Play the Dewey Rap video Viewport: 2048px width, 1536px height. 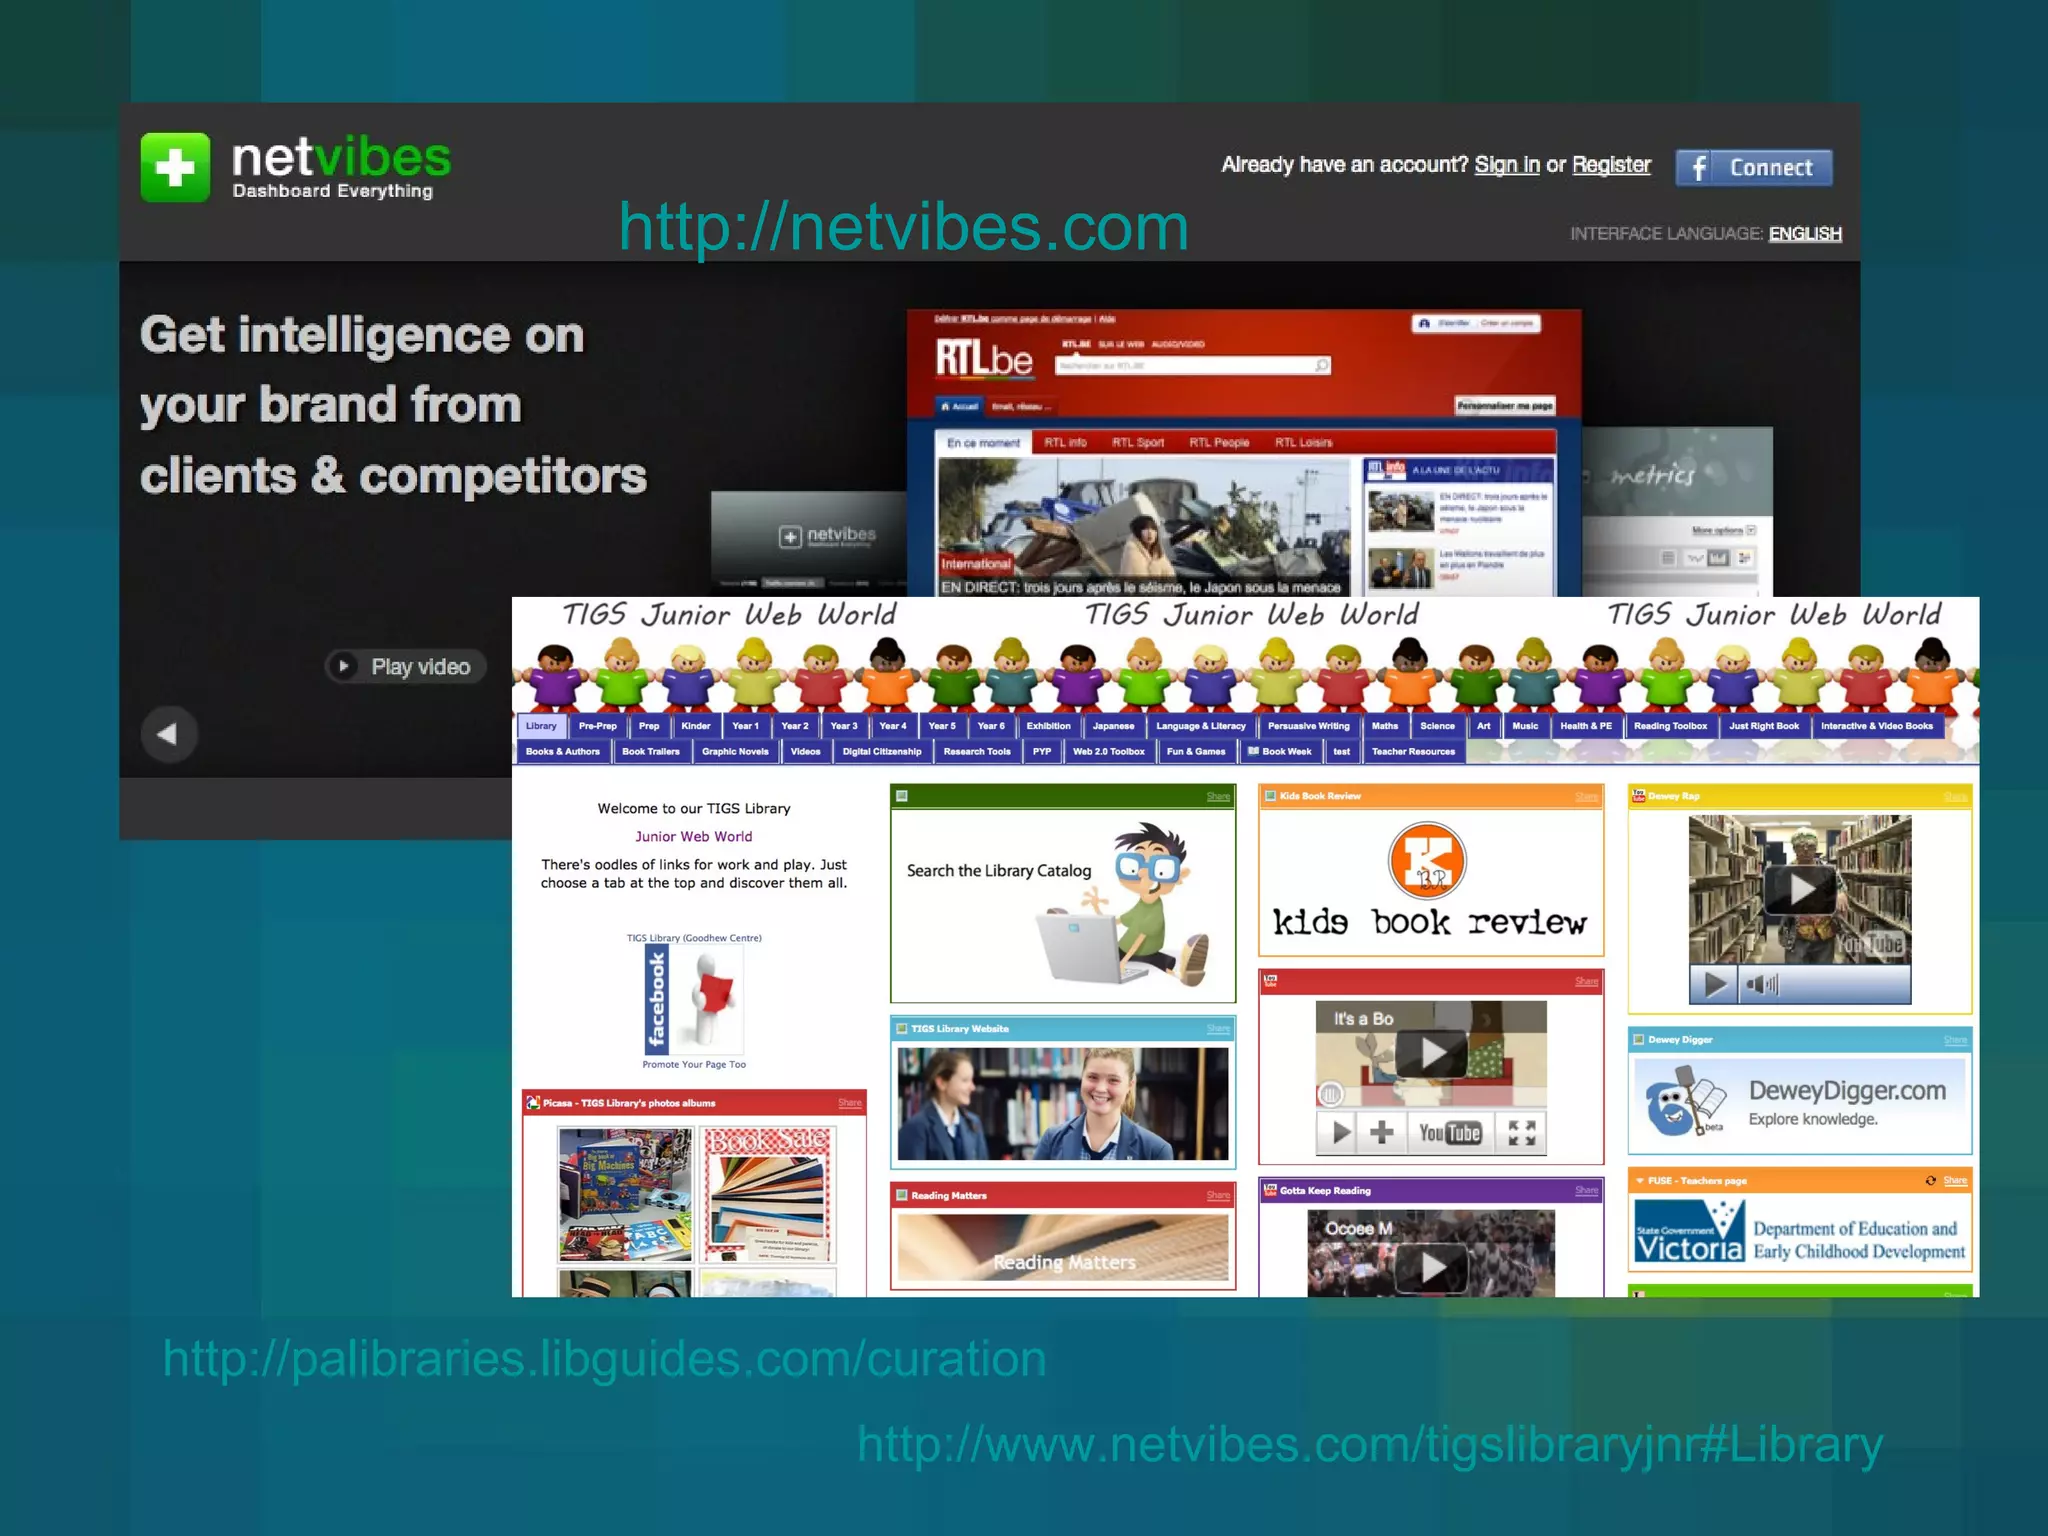1799,888
